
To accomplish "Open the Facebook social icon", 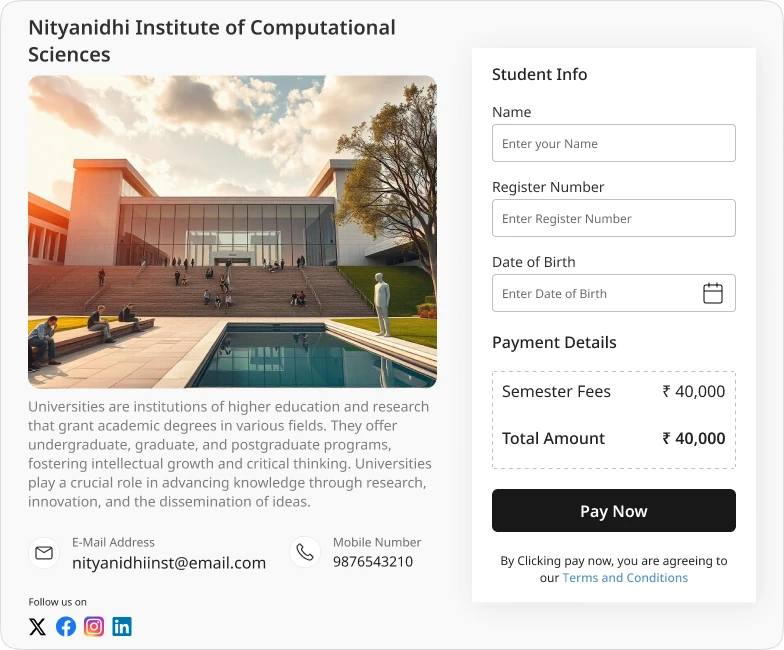I will (66, 626).
